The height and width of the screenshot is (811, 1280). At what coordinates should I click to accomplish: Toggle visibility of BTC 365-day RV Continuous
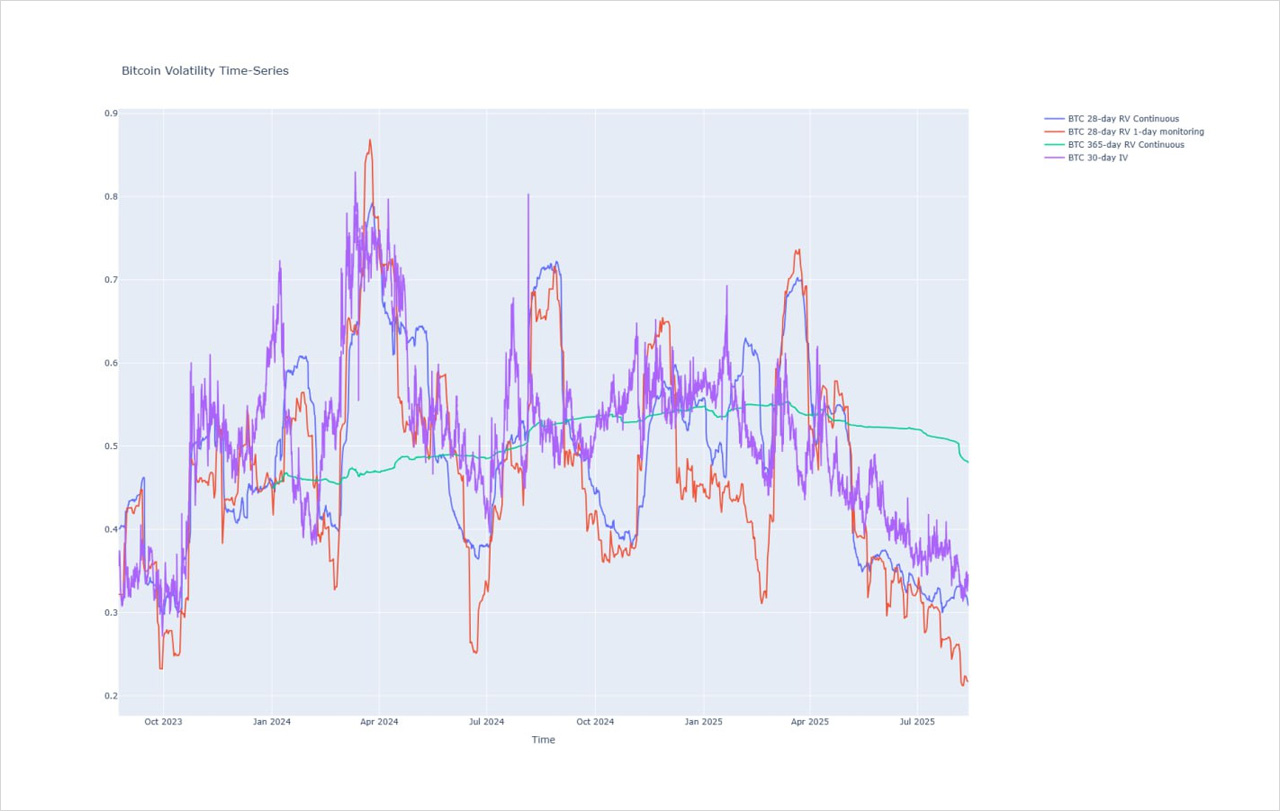pos(1125,144)
